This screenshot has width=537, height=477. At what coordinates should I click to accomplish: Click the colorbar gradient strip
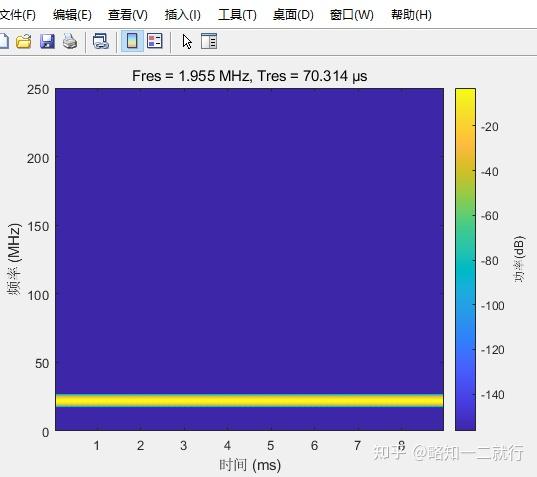[465, 259]
